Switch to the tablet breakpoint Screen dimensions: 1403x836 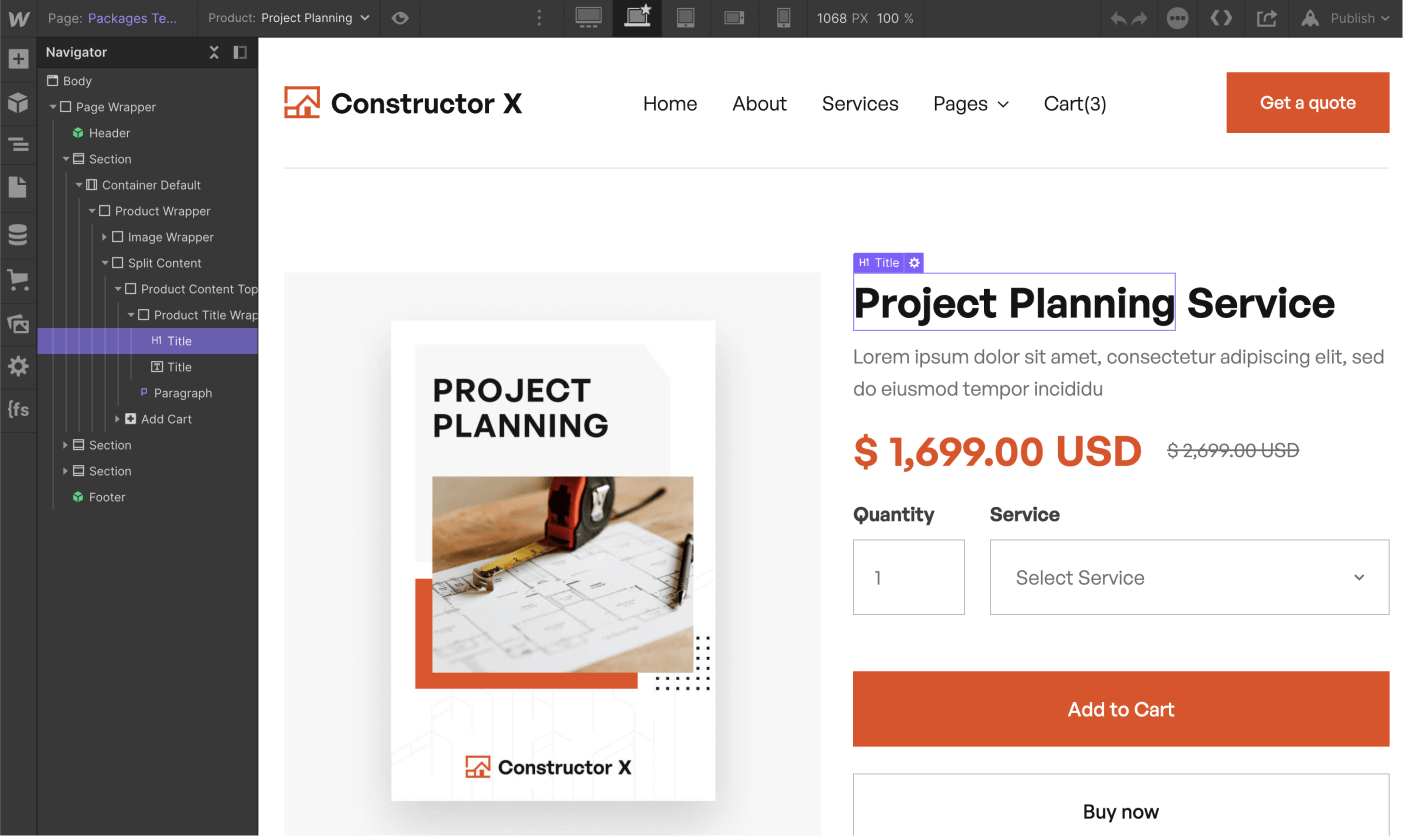[686, 18]
